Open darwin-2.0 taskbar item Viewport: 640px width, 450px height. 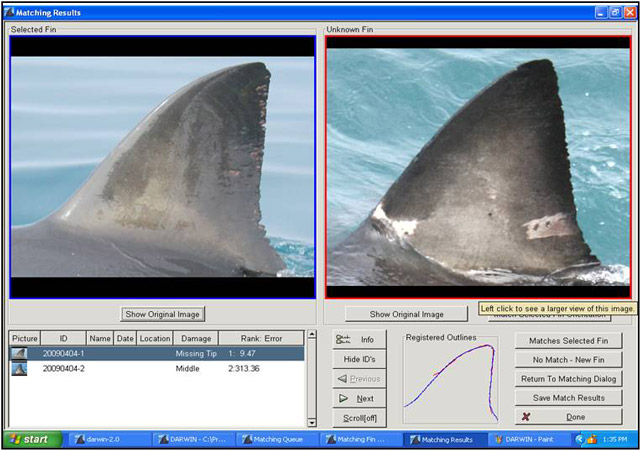pyautogui.click(x=100, y=439)
